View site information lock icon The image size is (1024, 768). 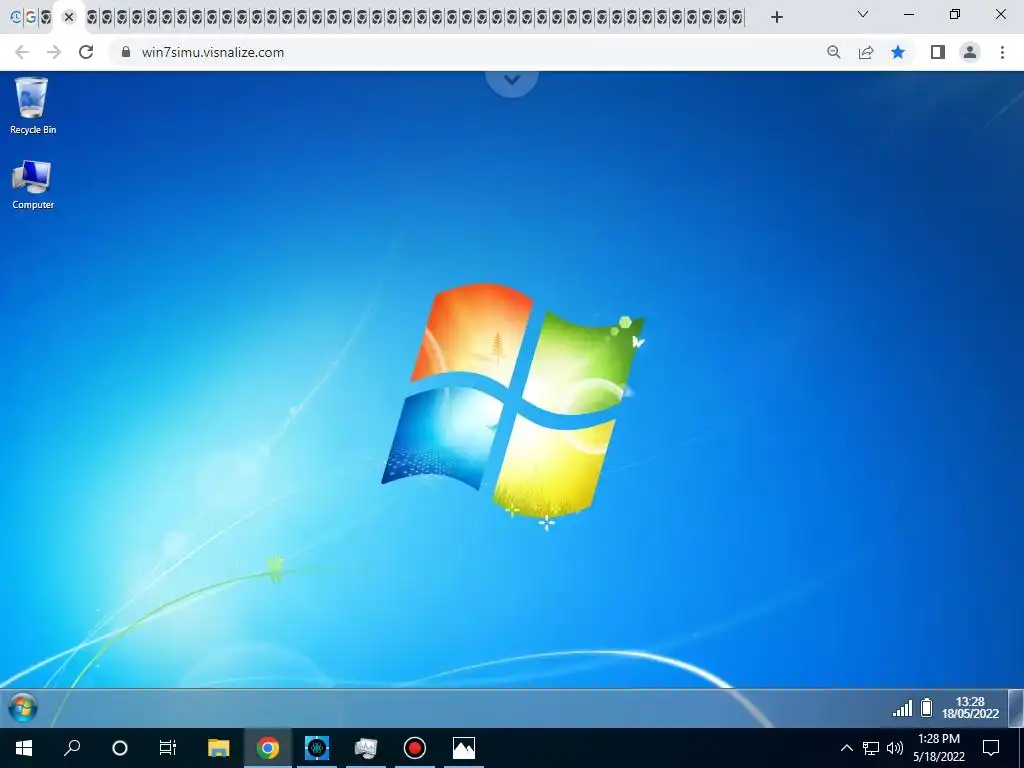(x=126, y=52)
